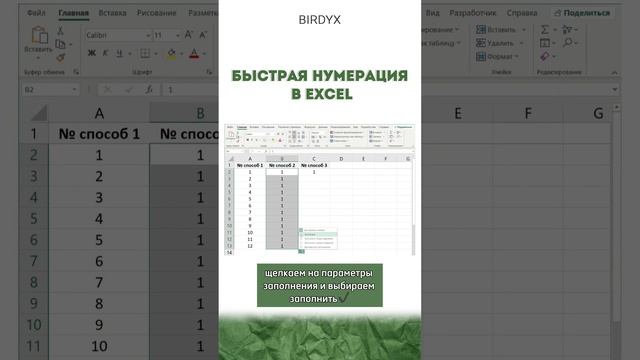Click the vertical scrollbar up arrow
The image size is (640, 360).
(616, 107)
